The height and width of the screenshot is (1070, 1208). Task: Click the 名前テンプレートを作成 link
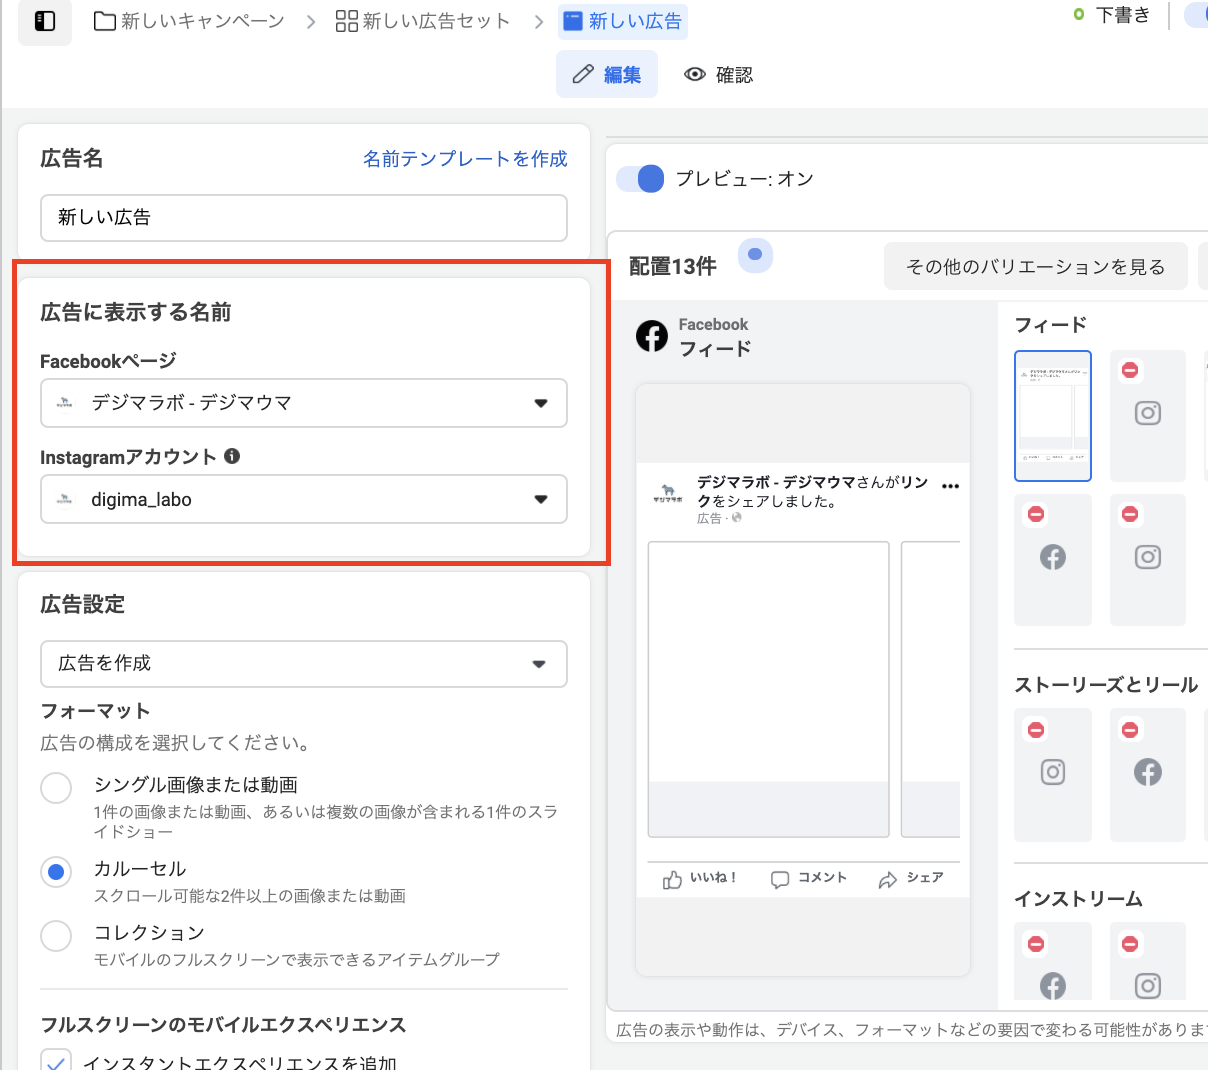465,159
